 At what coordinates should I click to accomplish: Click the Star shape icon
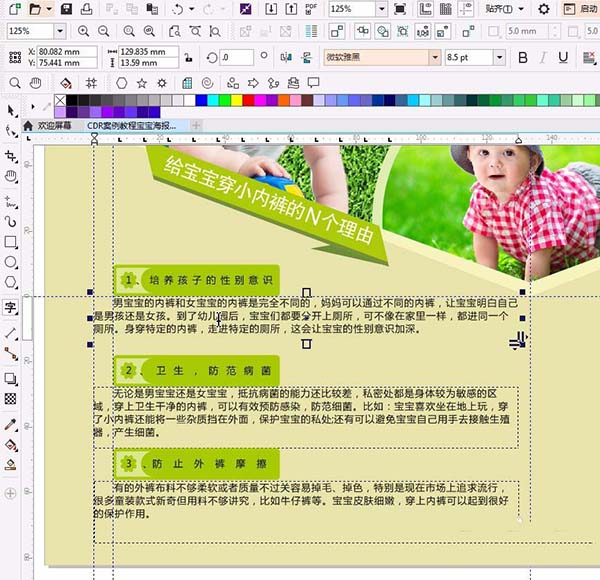pyautogui.click(x=142, y=83)
